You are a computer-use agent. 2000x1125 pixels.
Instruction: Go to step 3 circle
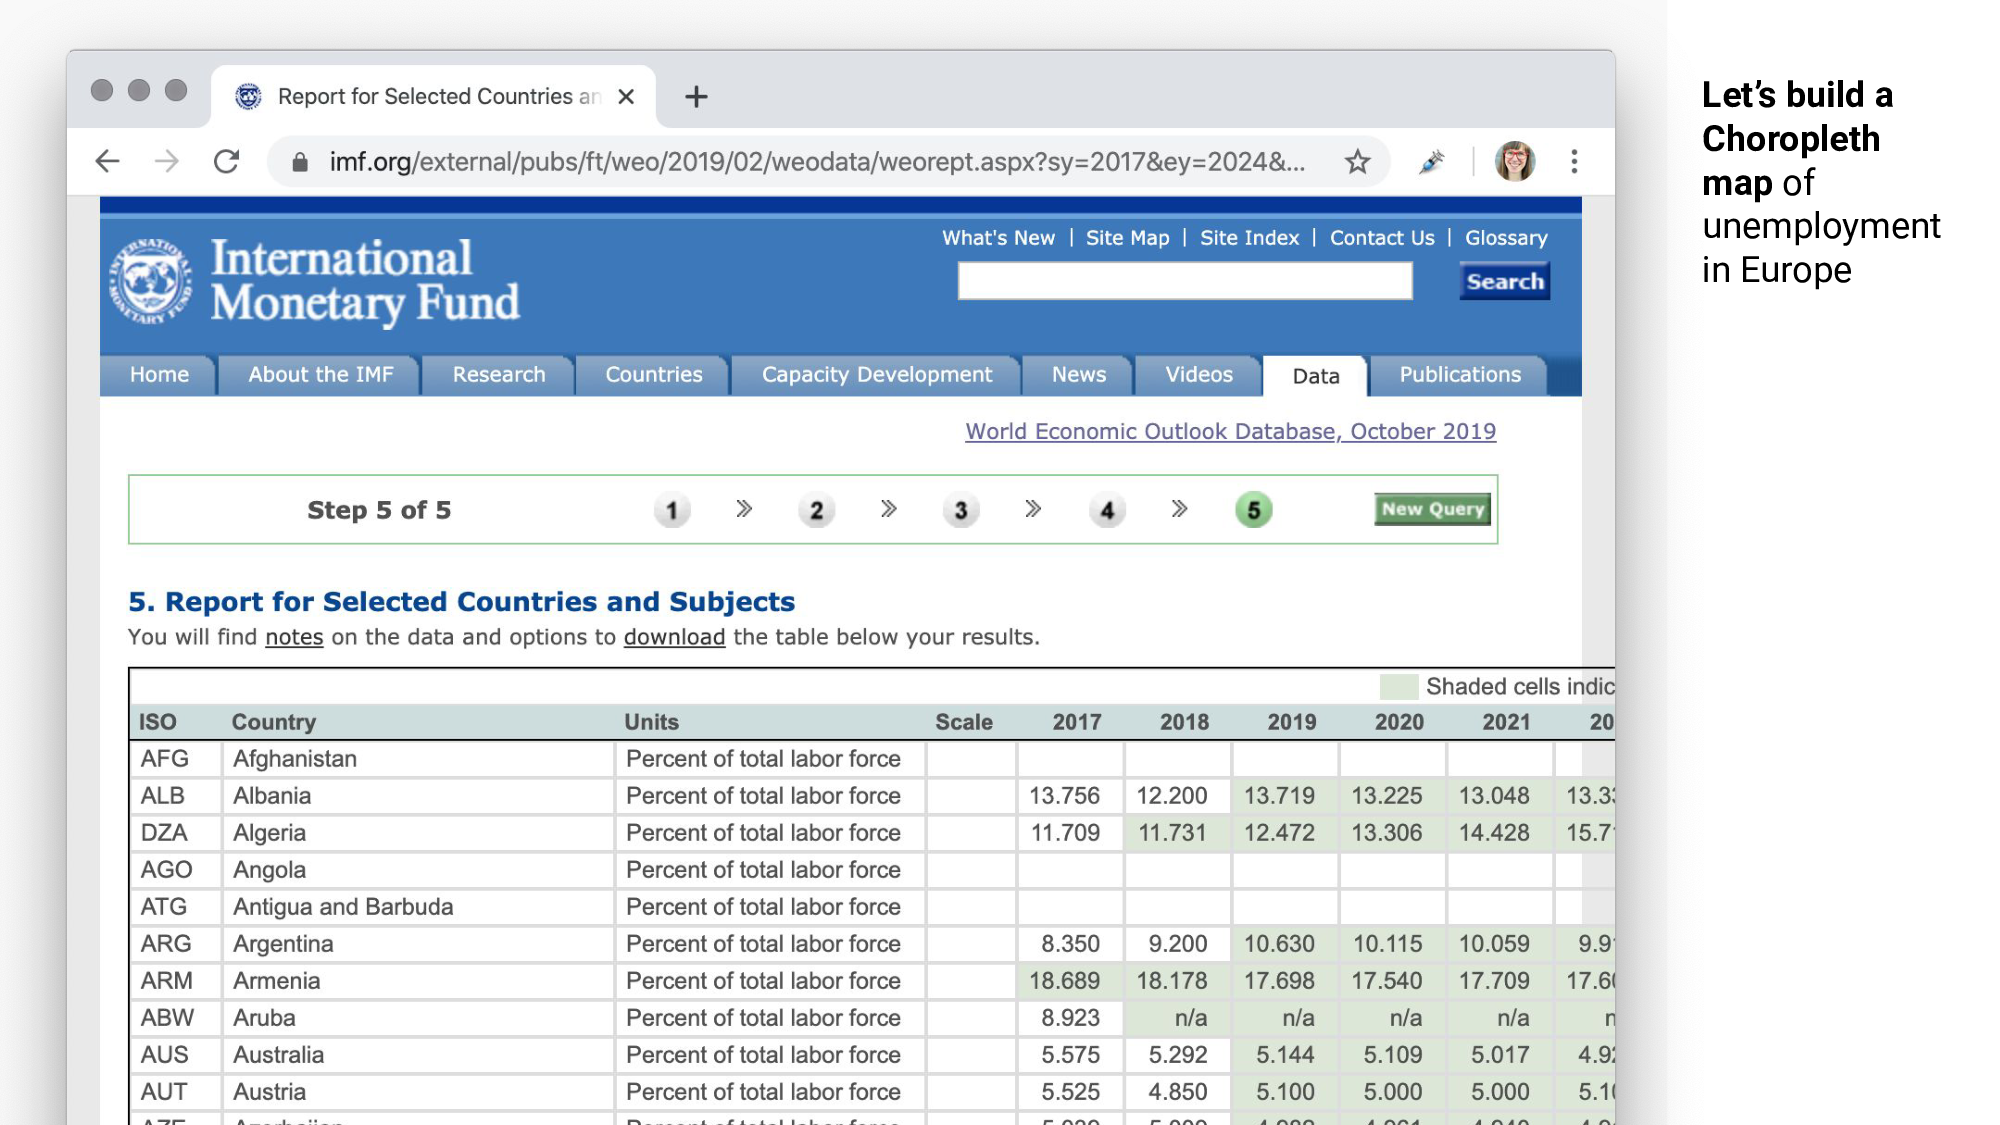[x=960, y=510]
